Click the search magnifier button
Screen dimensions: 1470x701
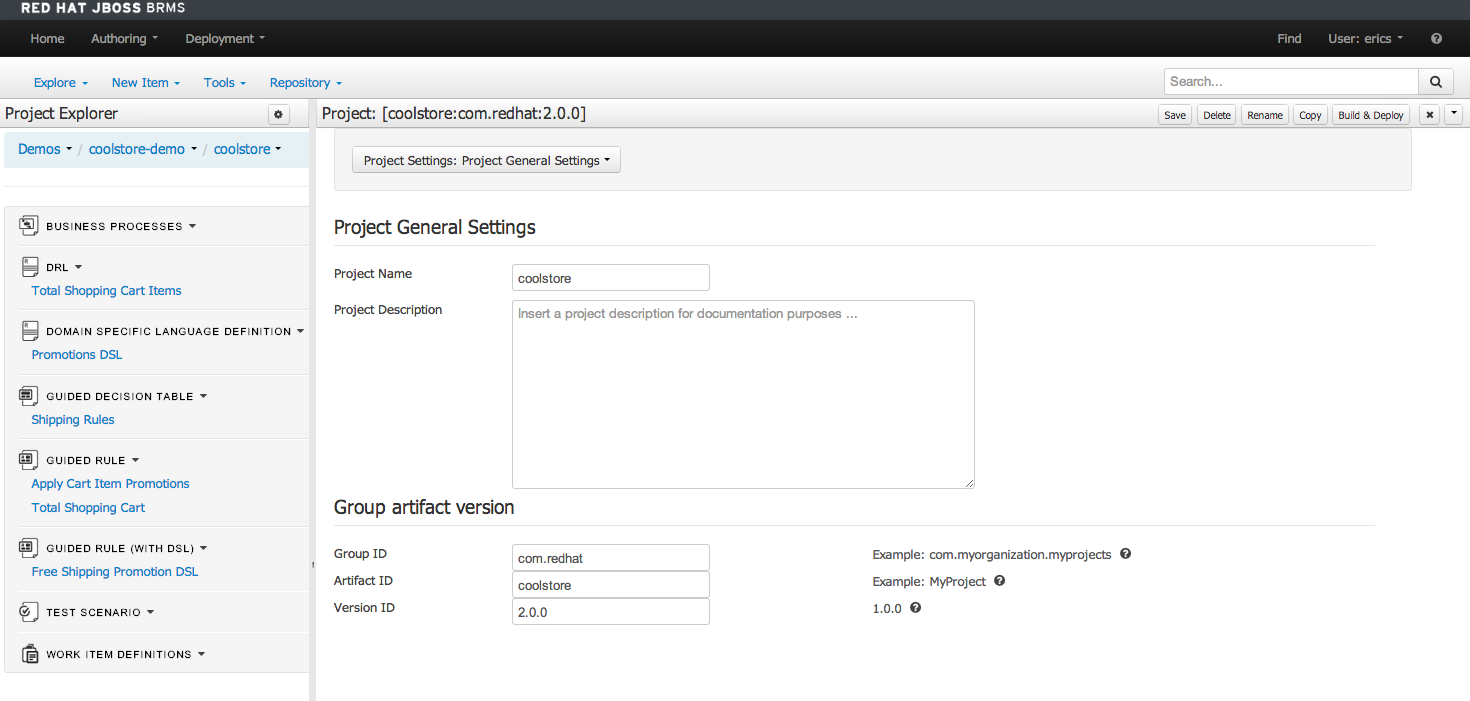point(1436,82)
